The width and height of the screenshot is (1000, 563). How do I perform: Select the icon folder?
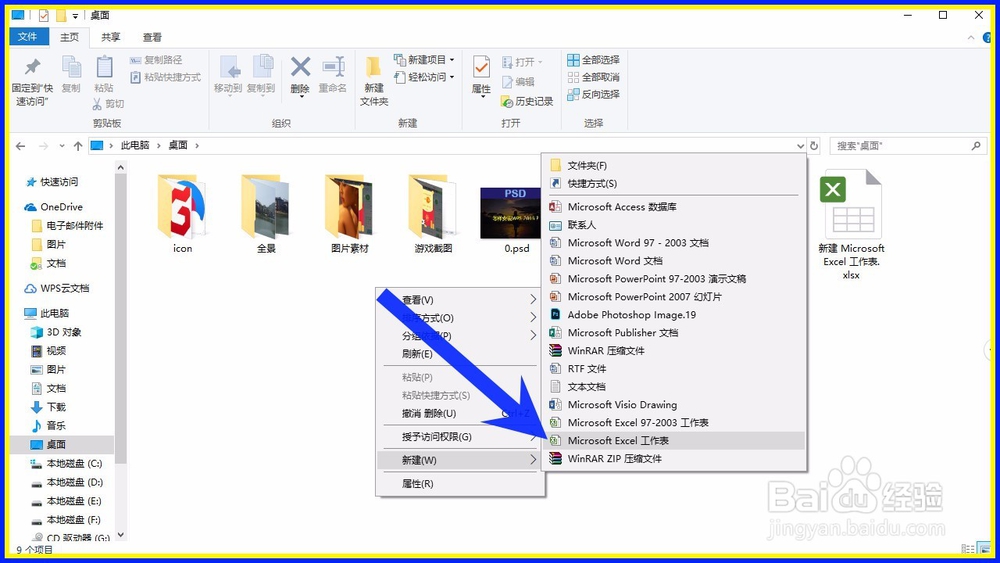click(x=182, y=214)
